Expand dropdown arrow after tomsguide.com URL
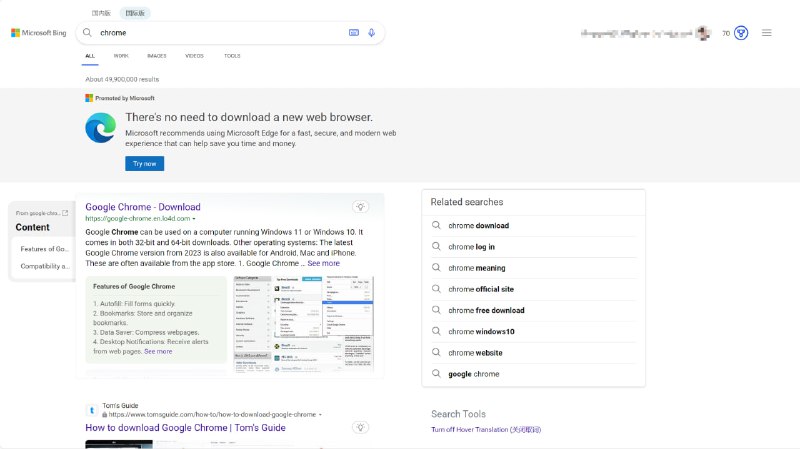800x449 pixels. [320, 415]
